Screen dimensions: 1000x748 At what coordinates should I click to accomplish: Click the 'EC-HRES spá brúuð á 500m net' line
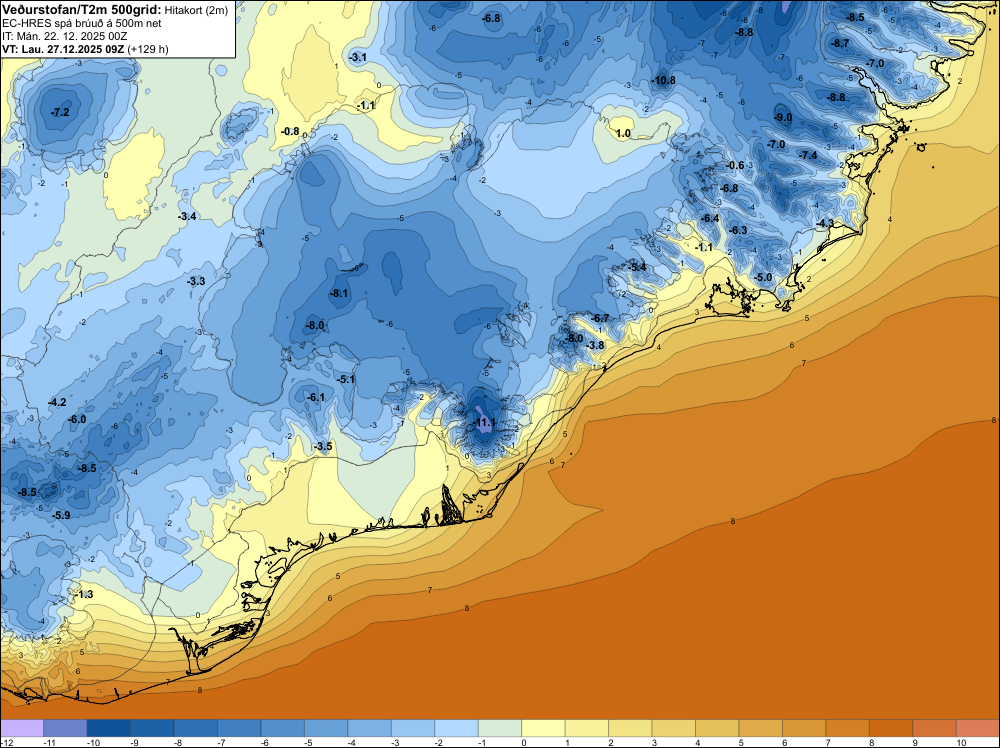(82, 23)
